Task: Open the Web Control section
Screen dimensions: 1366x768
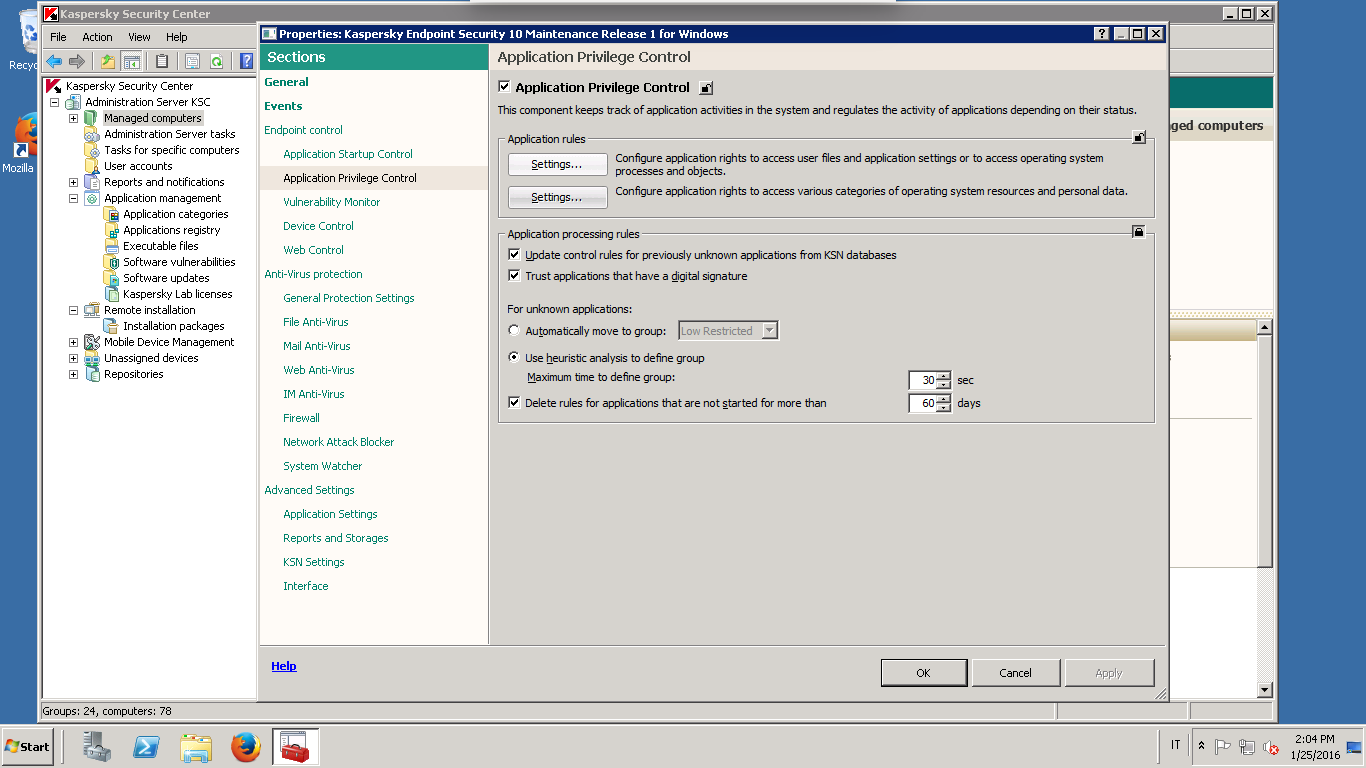Action: pyautogui.click(x=313, y=250)
